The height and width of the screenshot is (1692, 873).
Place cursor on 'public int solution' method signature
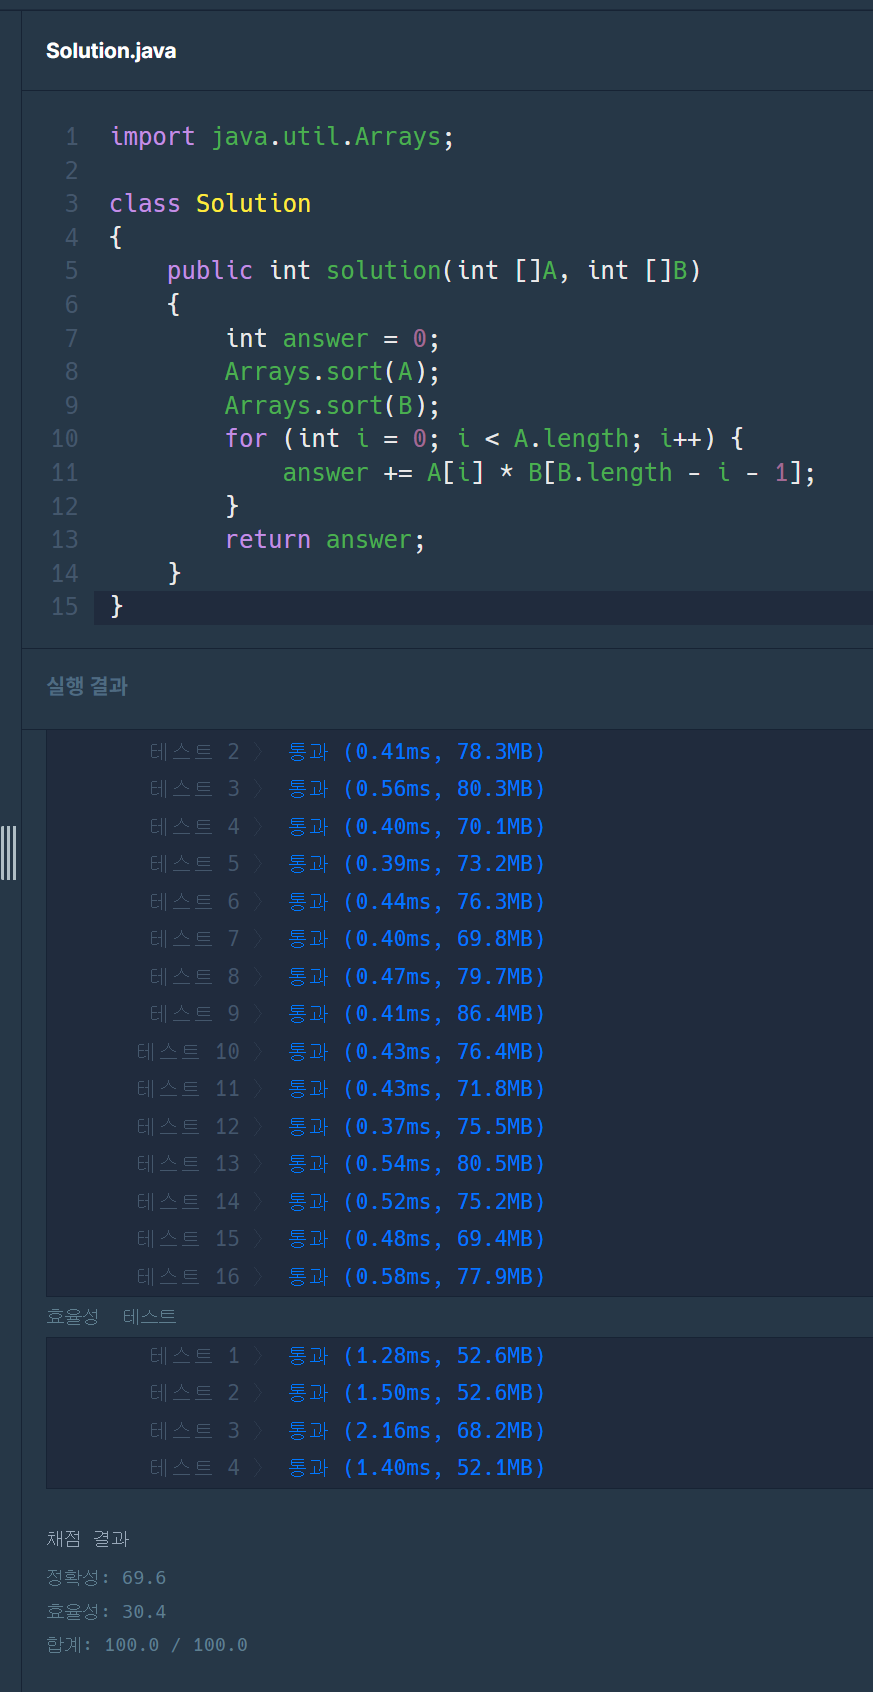[x=434, y=270]
